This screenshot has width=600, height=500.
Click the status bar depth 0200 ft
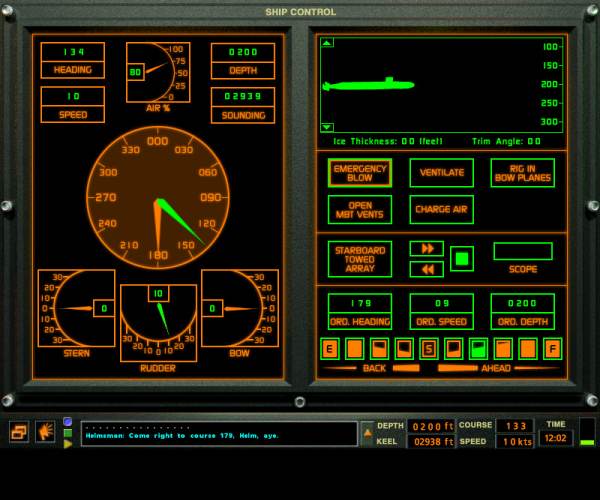(432, 426)
